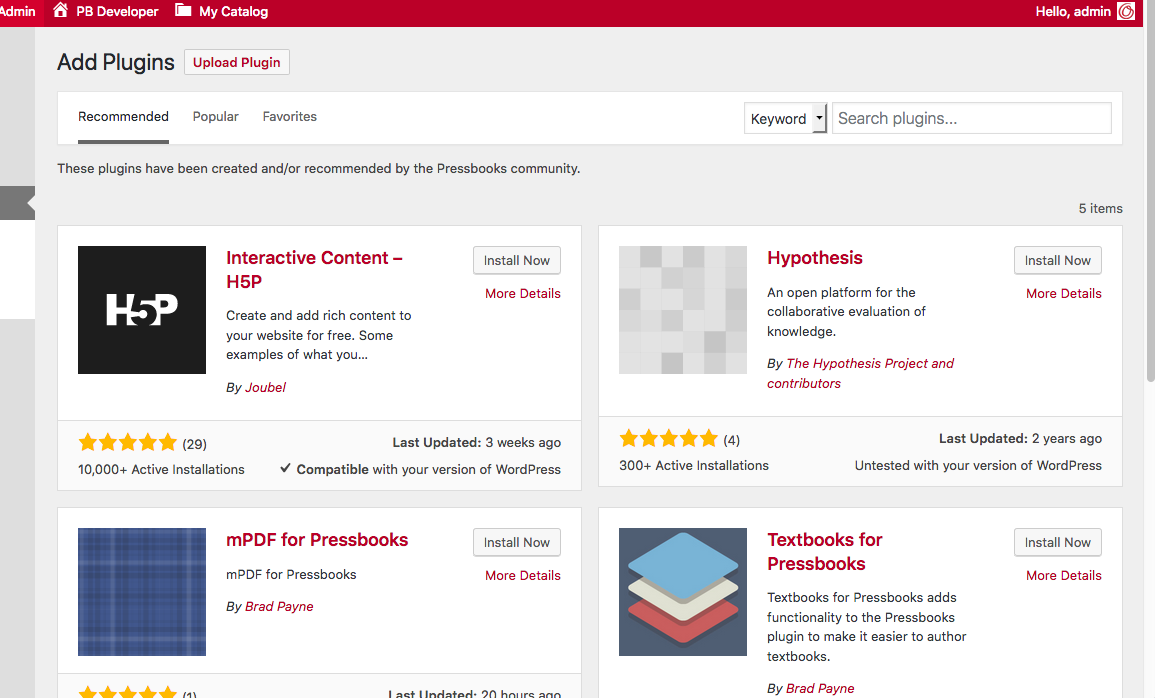Viewport: 1155px width, 698px height.
Task: Click the PB Developer menu item
Action: [x=105, y=11]
